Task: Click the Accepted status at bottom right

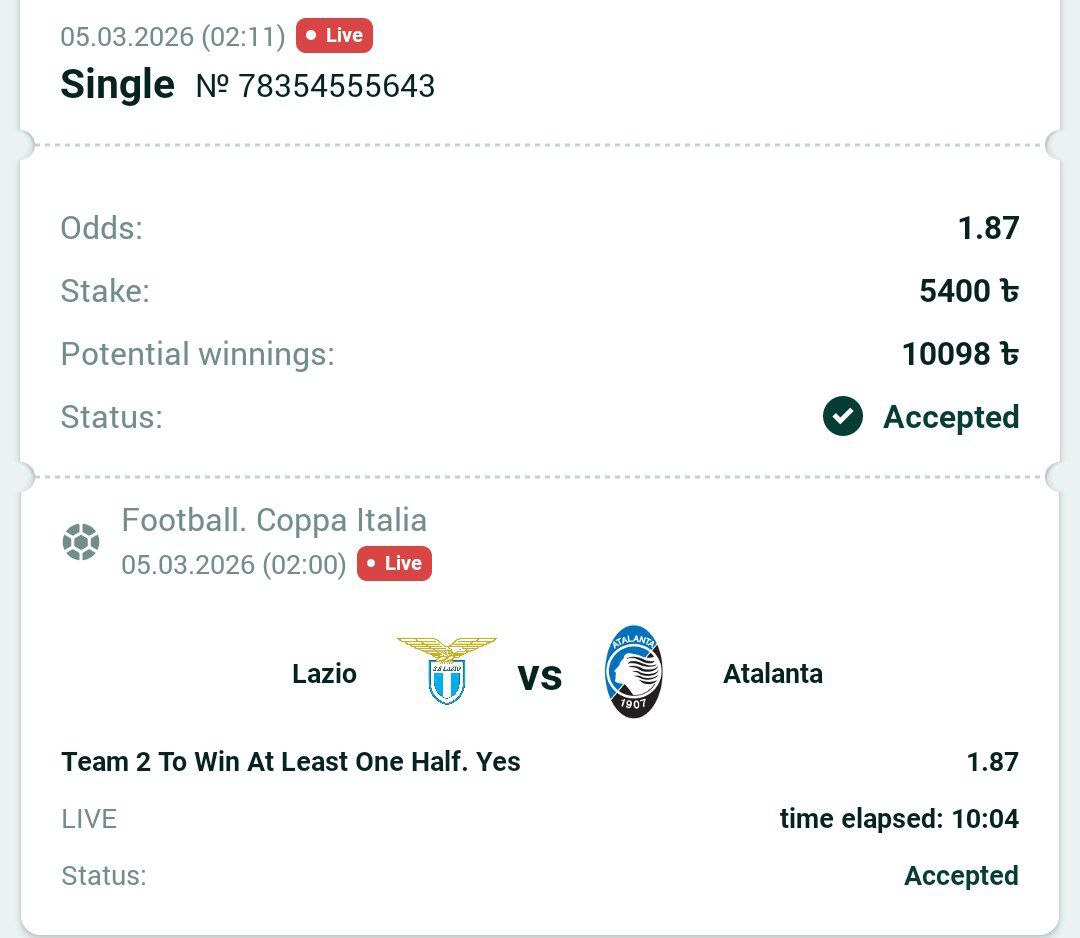Action: (x=960, y=876)
